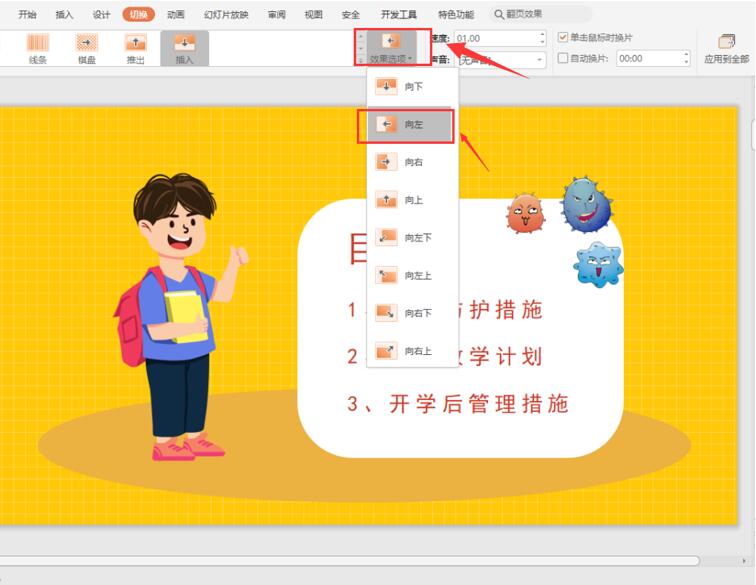Image resolution: width=756 pixels, height=585 pixels.
Task: Select the red virus cartoon image
Action: (x=526, y=213)
